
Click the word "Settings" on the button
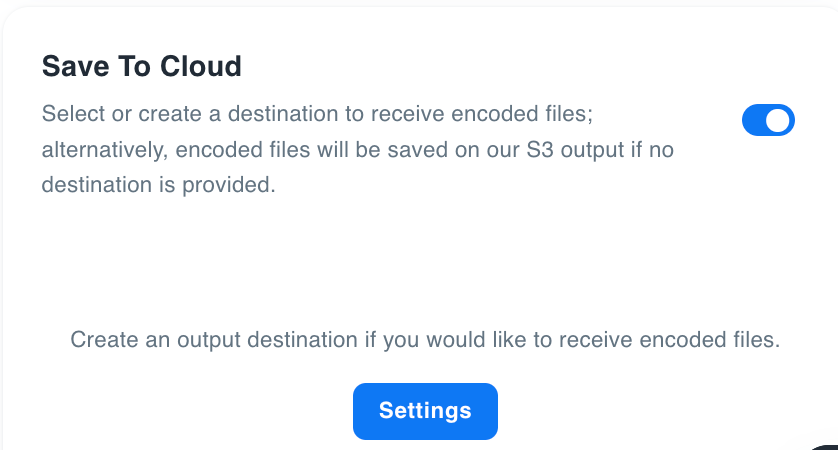point(425,411)
